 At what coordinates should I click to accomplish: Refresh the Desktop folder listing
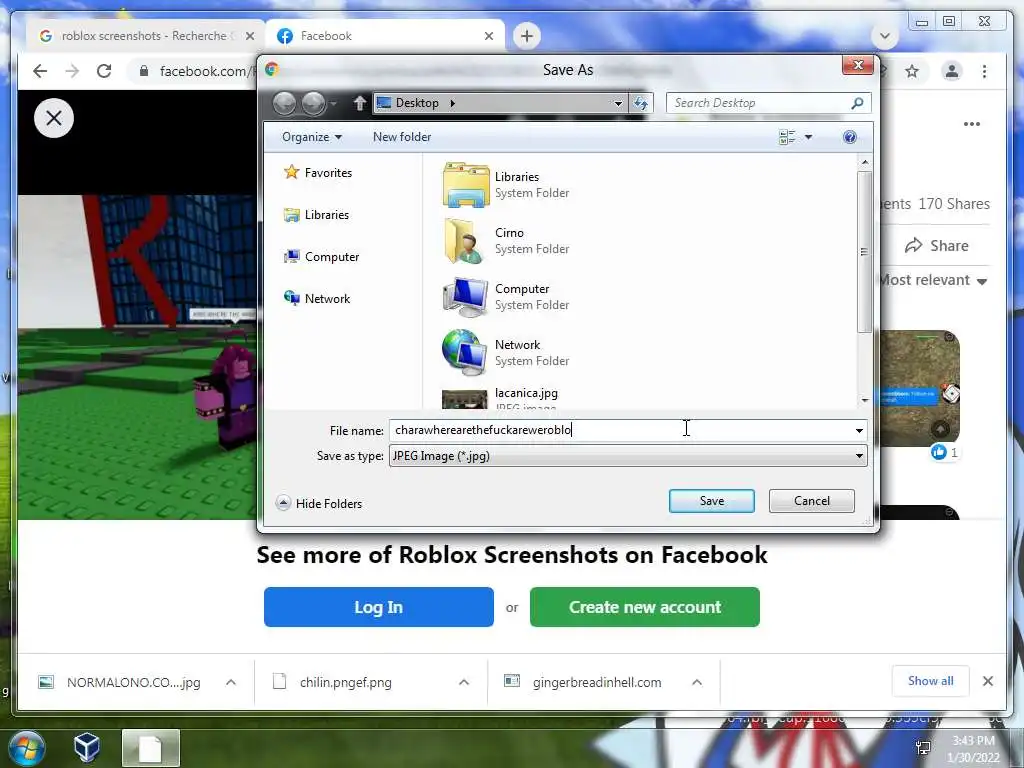click(x=641, y=103)
